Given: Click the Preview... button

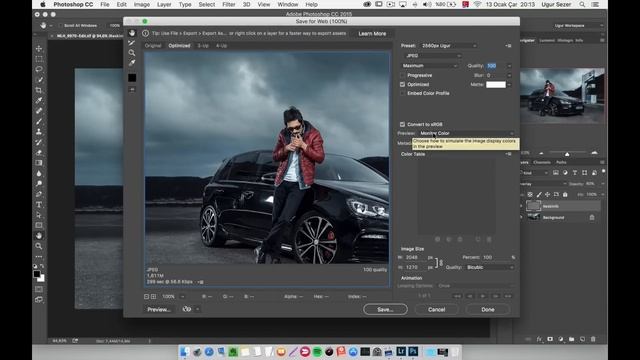Looking at the screenshot, I should pos(159,309).
